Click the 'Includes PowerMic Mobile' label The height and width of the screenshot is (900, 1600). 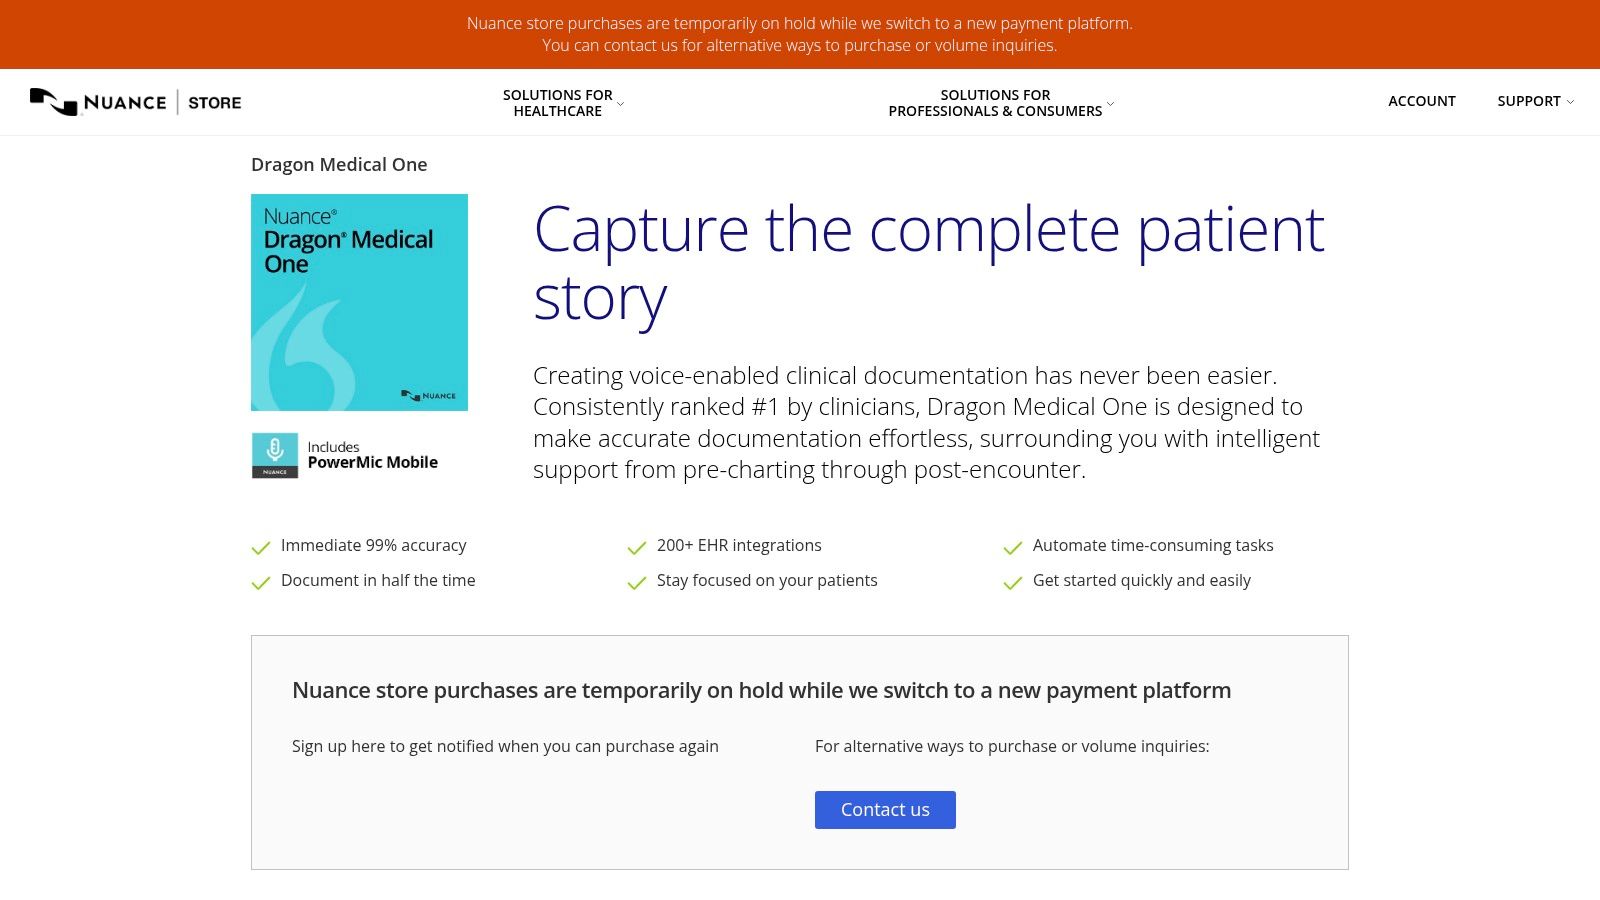[373, 455]
